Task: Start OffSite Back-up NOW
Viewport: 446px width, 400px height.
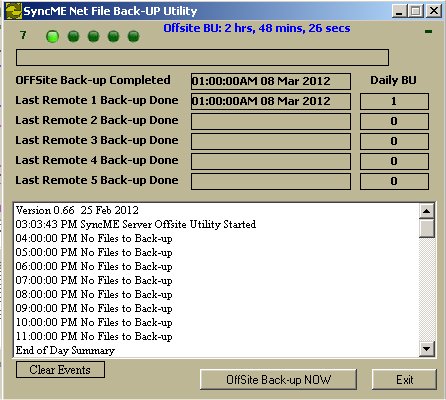Action: (278, 379)
